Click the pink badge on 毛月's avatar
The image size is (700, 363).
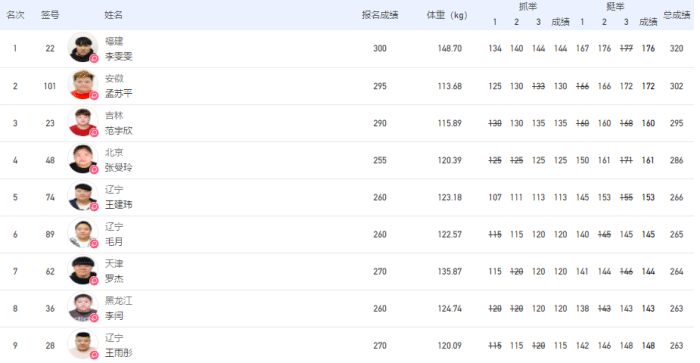click(94, 244)
